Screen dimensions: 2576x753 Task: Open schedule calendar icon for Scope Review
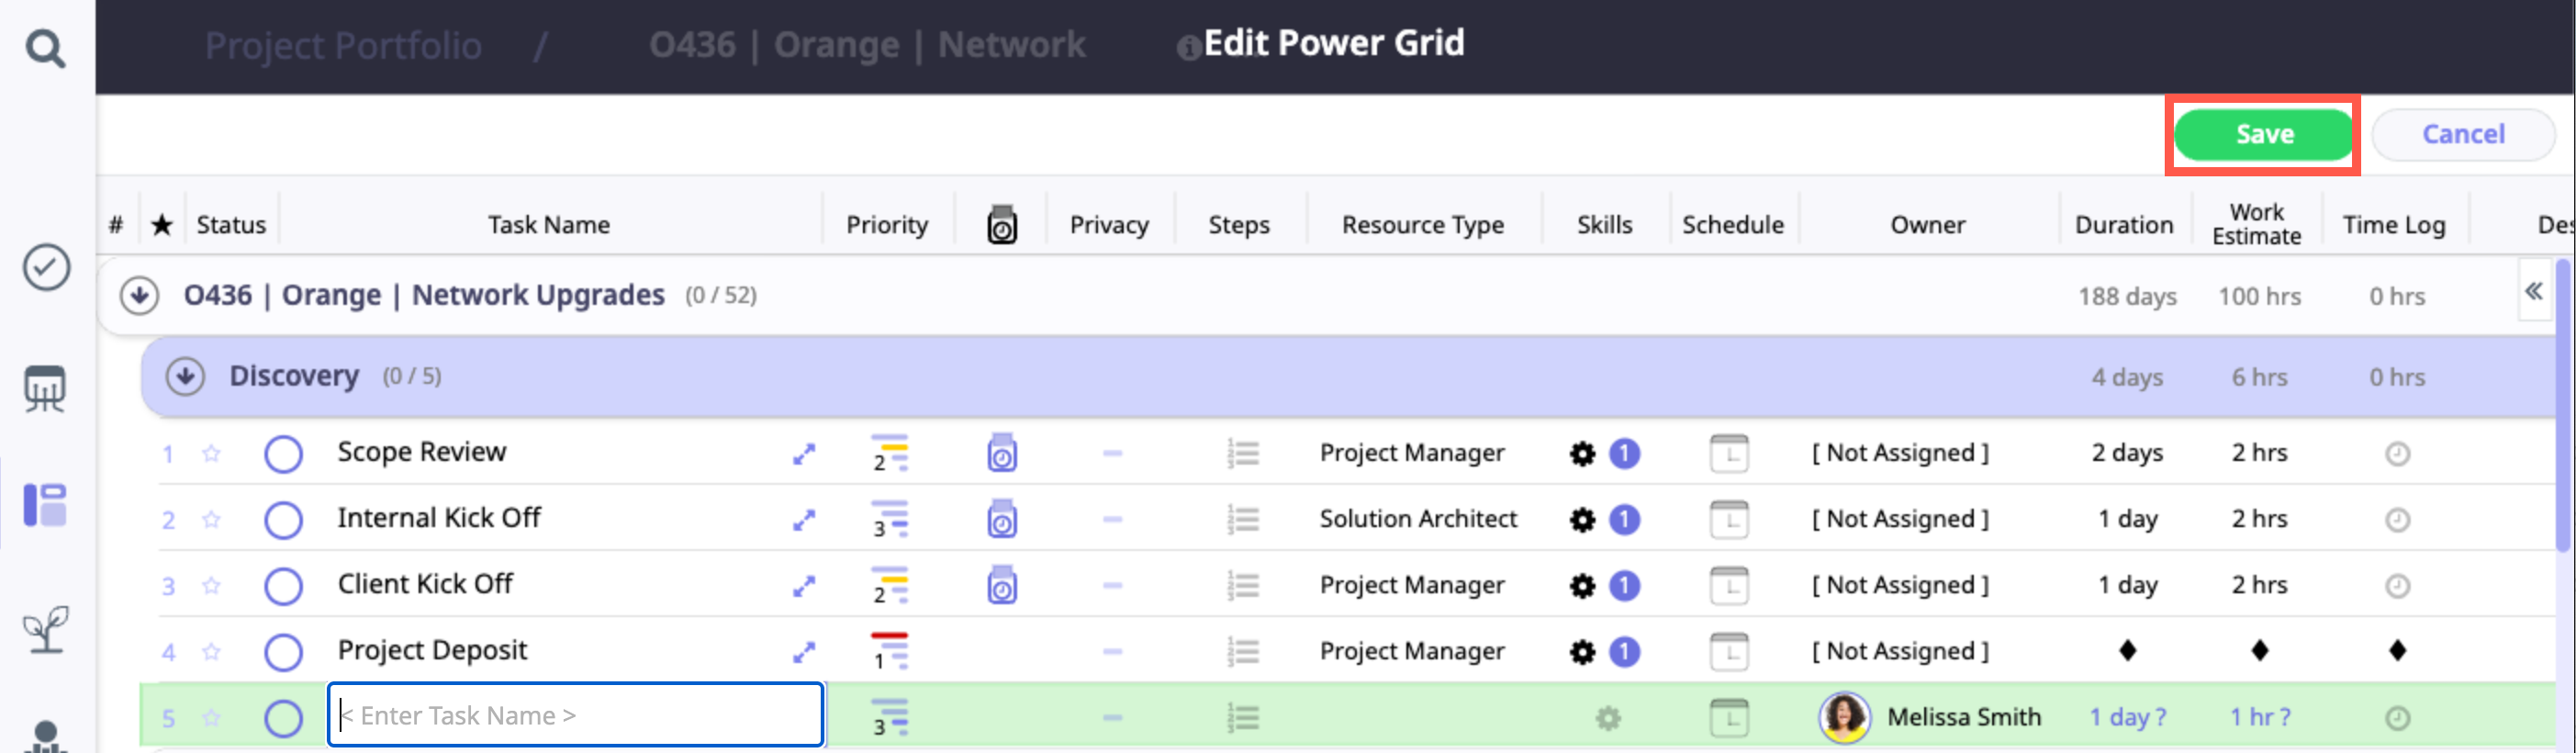tap(1728, 453)
